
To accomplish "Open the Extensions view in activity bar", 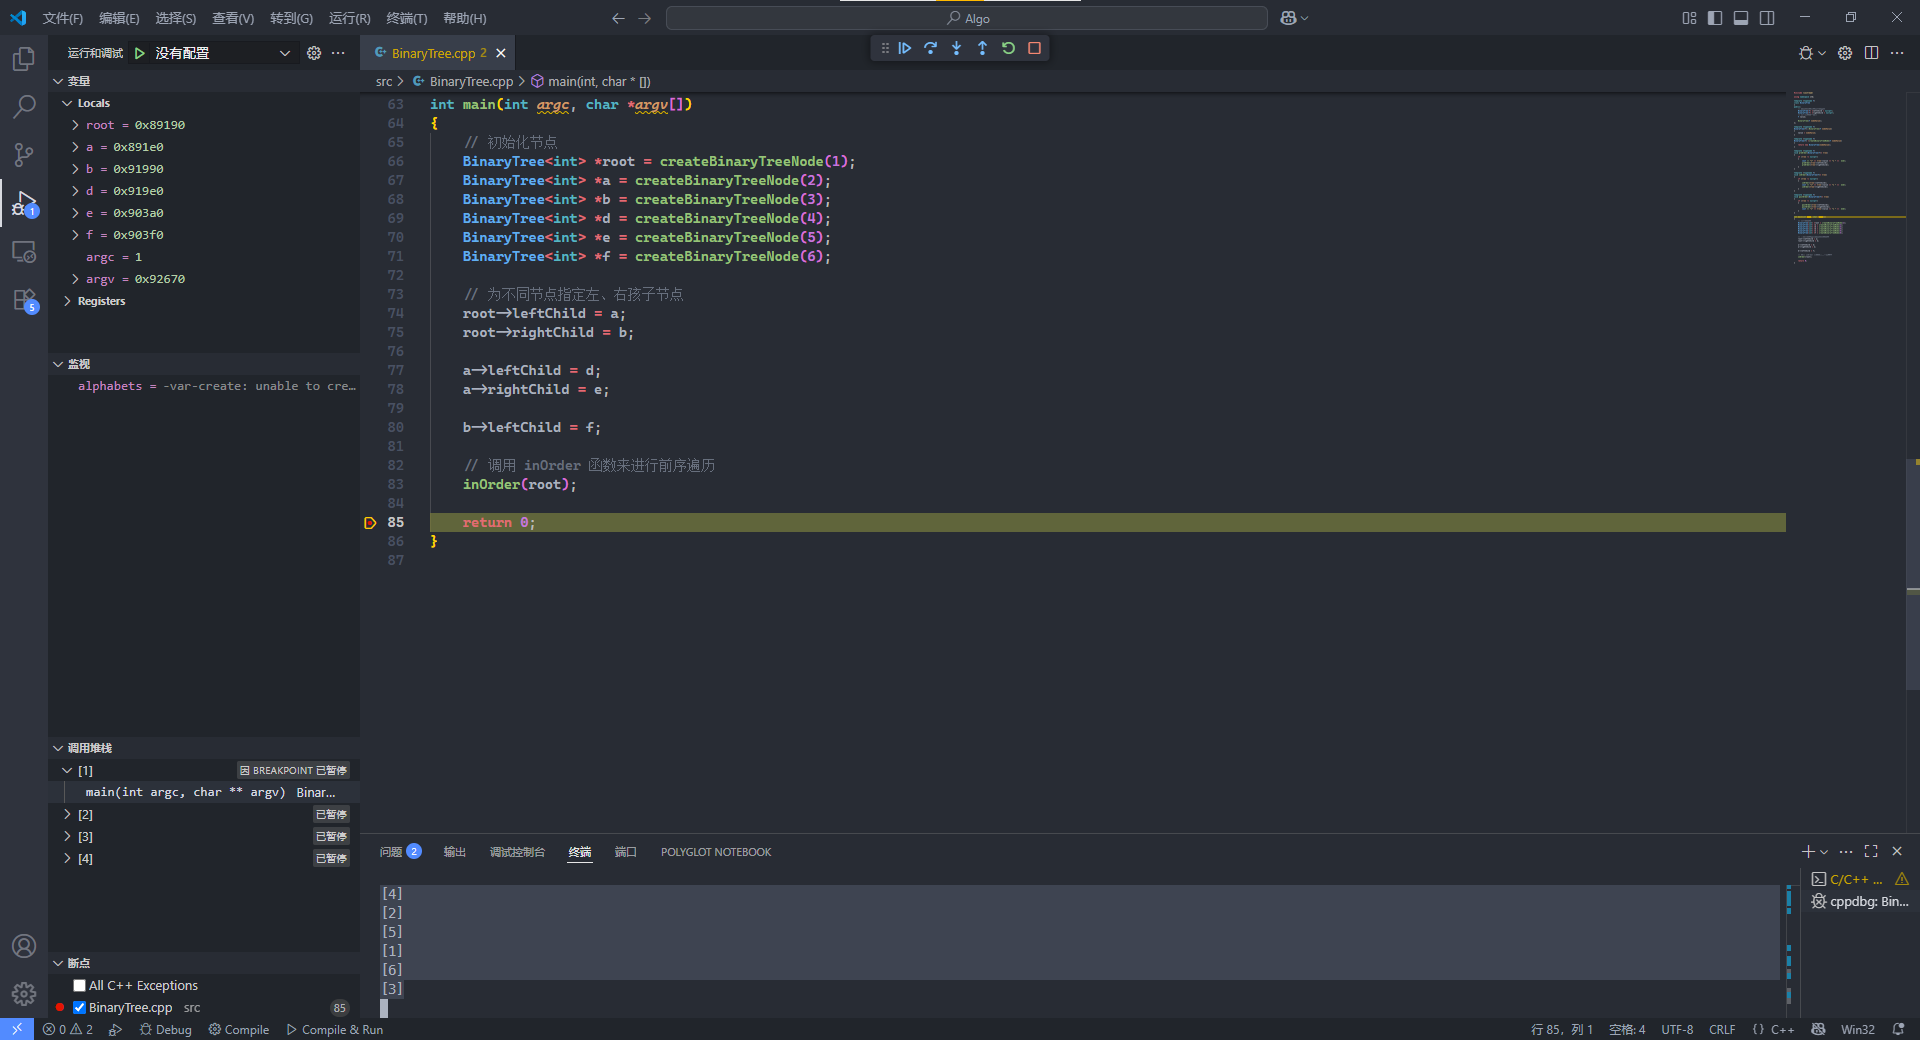I will tap(24, 300).
